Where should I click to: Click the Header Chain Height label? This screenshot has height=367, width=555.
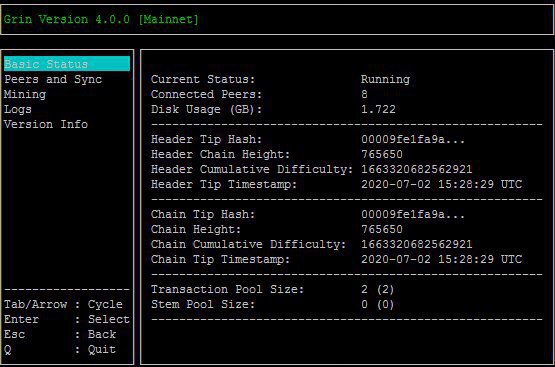tap(221, 154)
